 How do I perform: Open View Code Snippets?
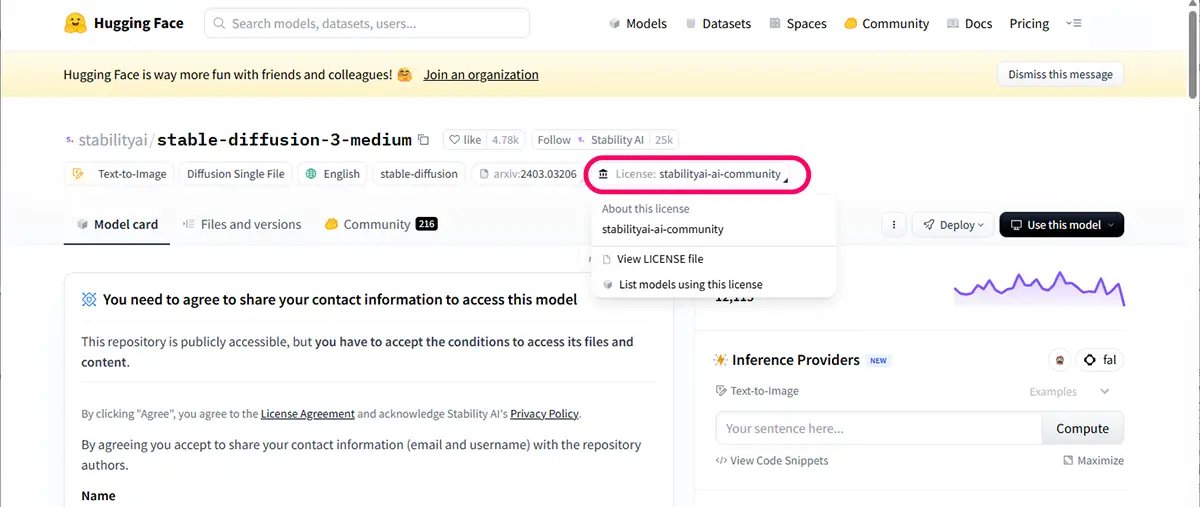coord(772,461)
